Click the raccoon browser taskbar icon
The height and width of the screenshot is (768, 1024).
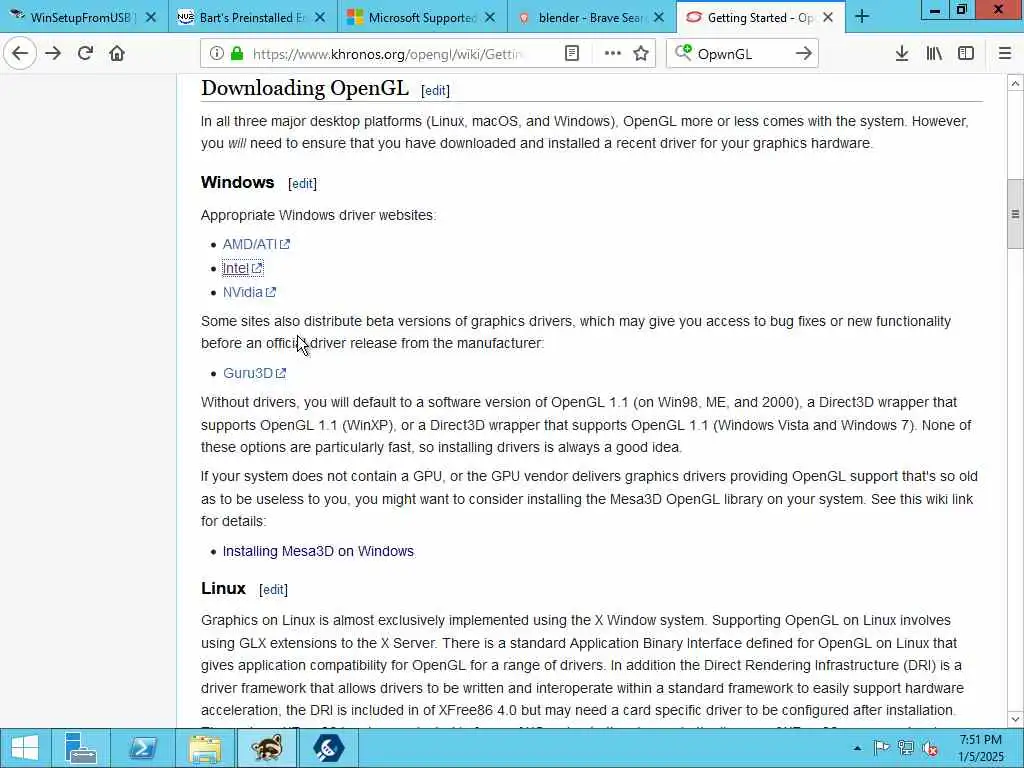pos(267,748)
